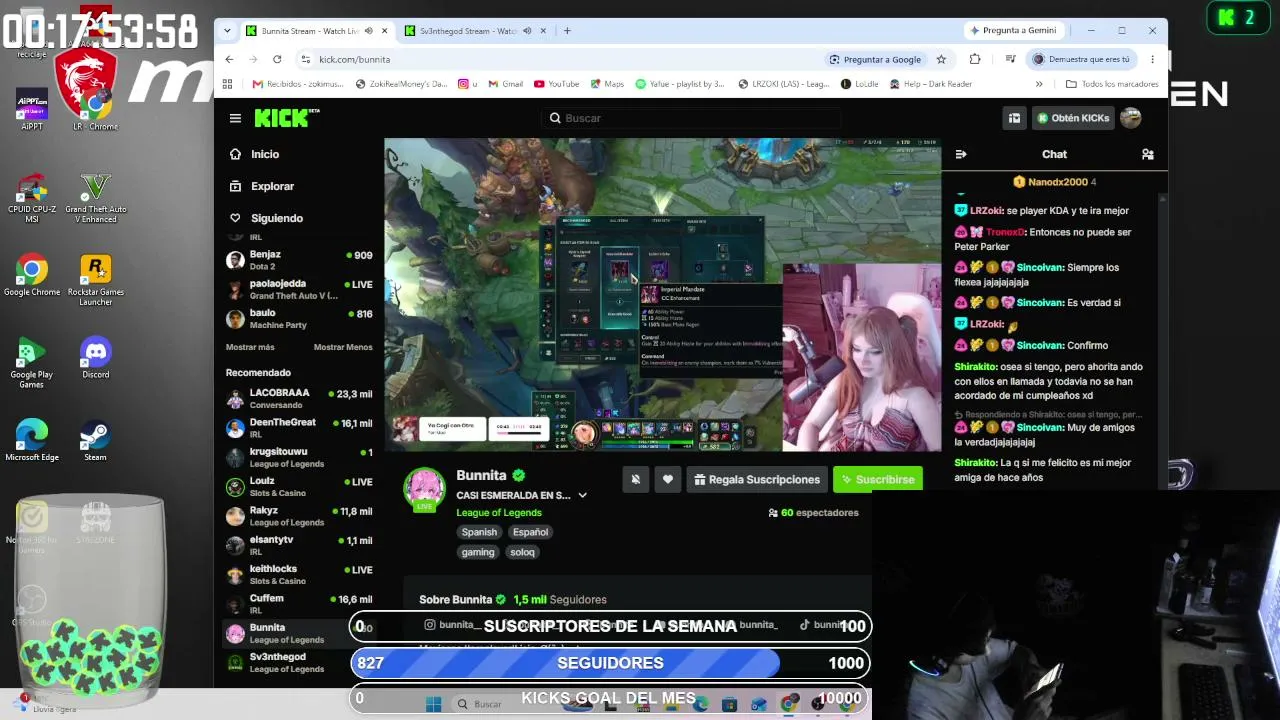
Task: Open a new browser tab
Action: (x=567, y=31)
